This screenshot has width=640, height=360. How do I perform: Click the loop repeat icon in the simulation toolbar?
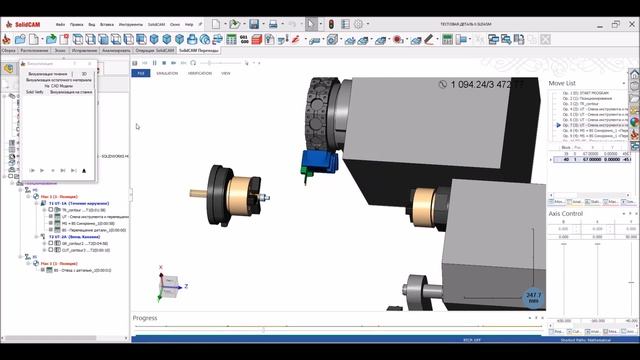click(193, 63)
